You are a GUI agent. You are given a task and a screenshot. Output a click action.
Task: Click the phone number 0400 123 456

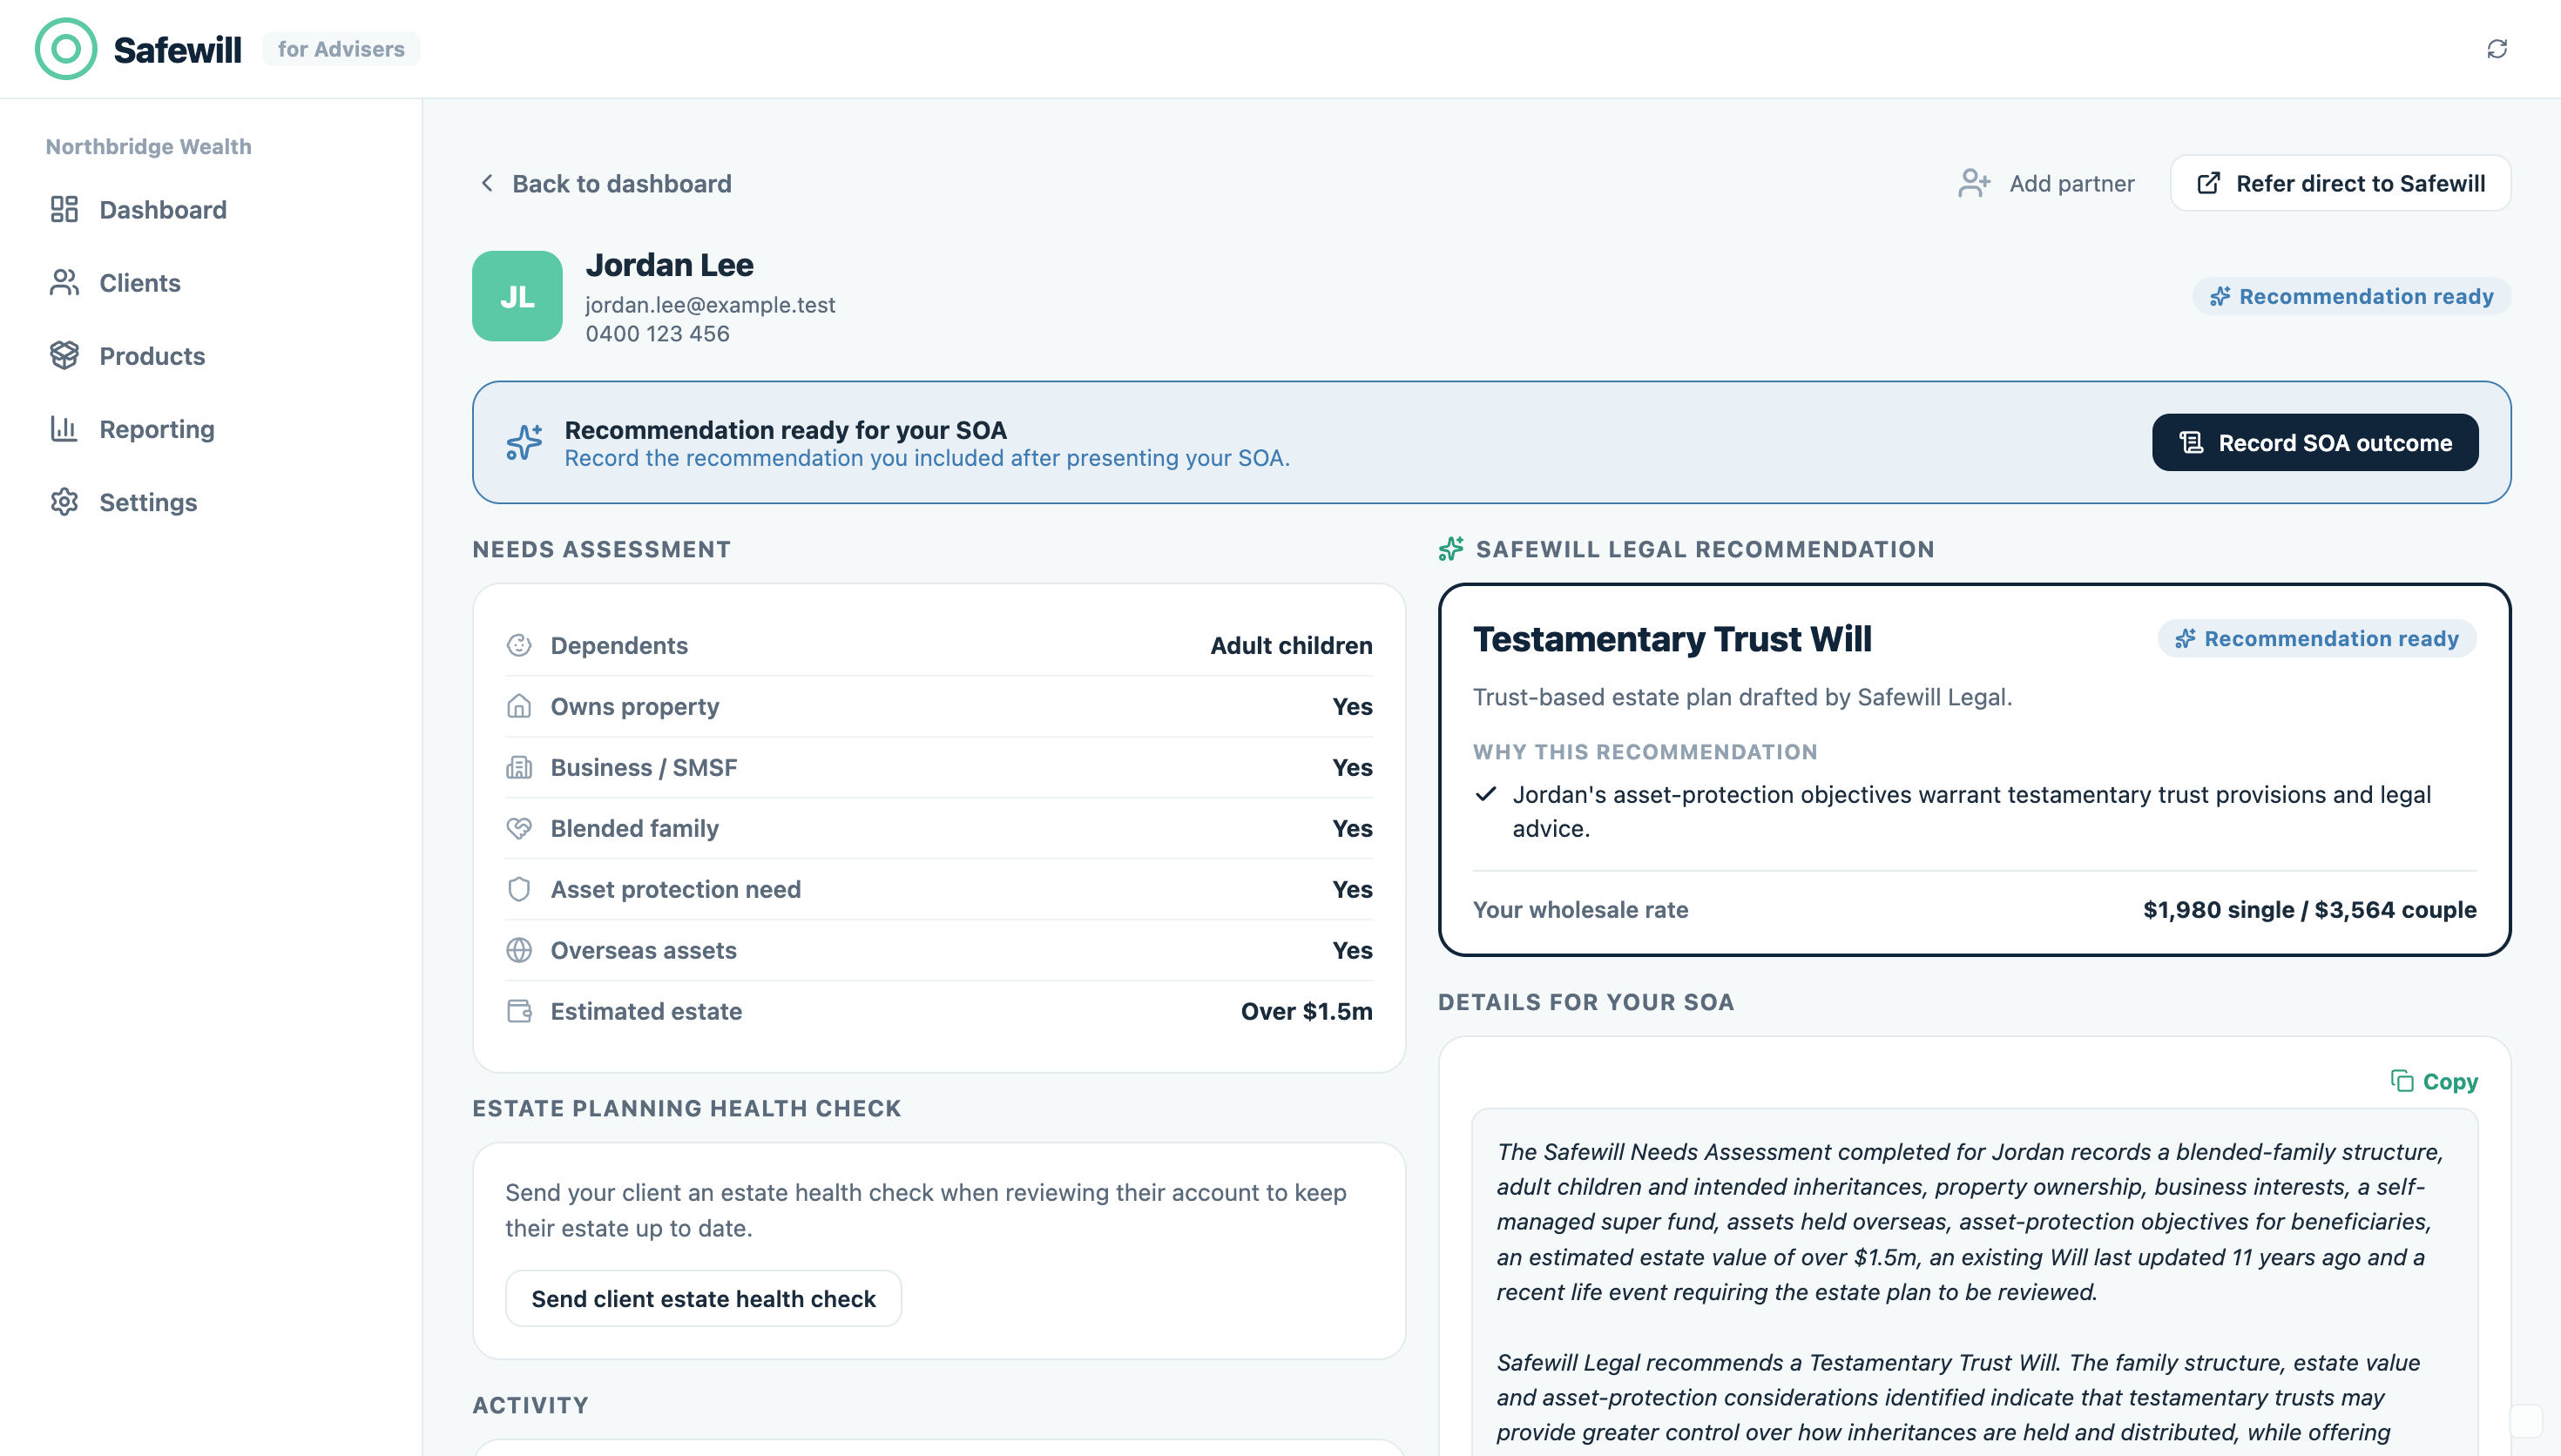657,333
